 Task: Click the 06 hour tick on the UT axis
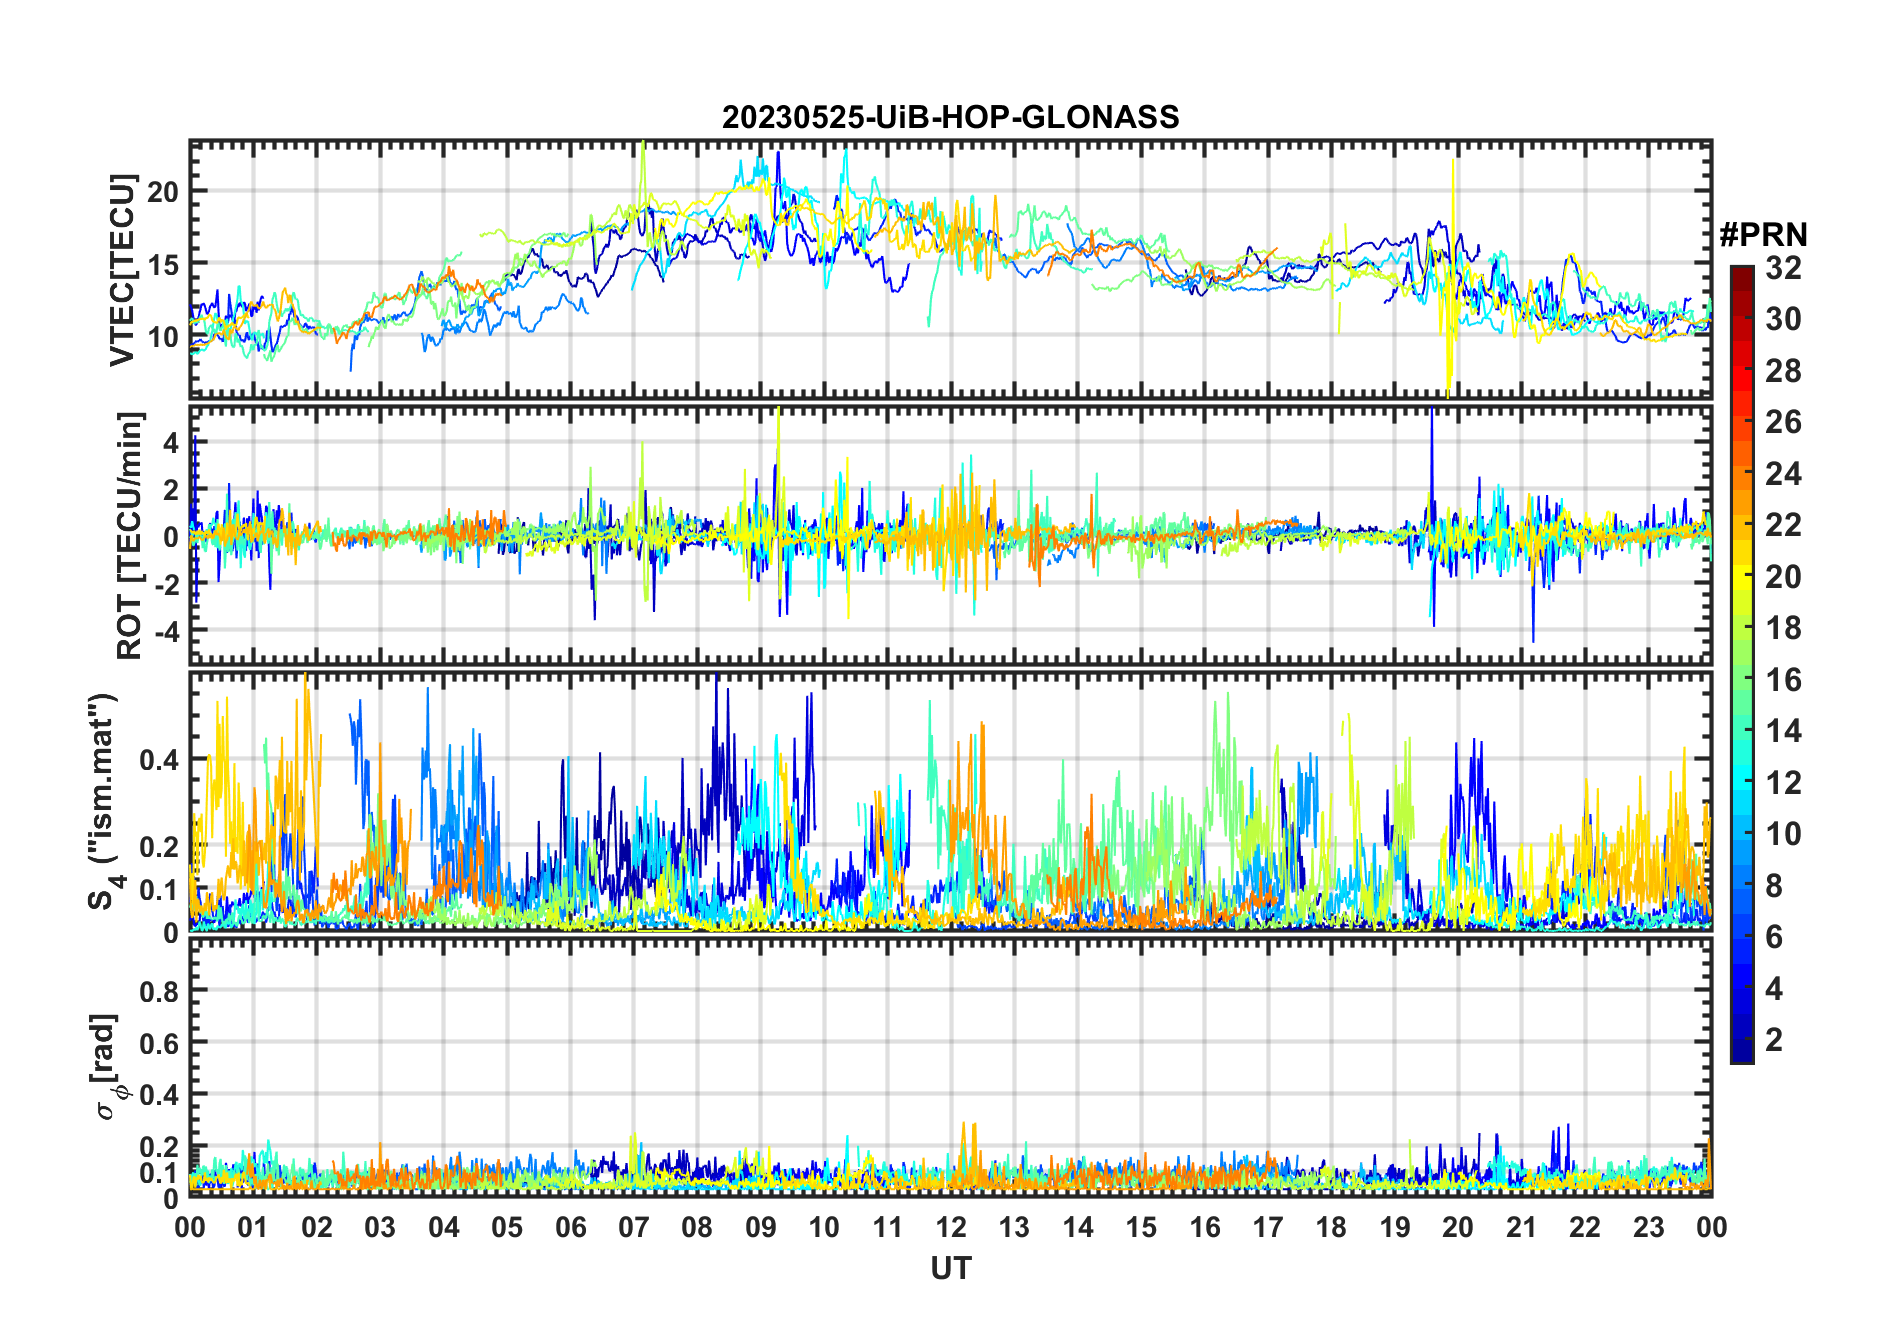[570, 1228]
